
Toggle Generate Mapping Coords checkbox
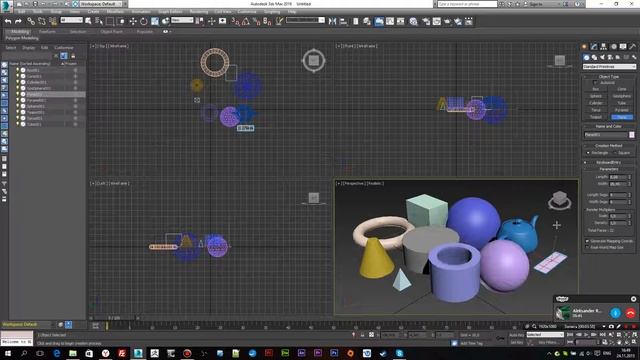[x=587, y=241]
